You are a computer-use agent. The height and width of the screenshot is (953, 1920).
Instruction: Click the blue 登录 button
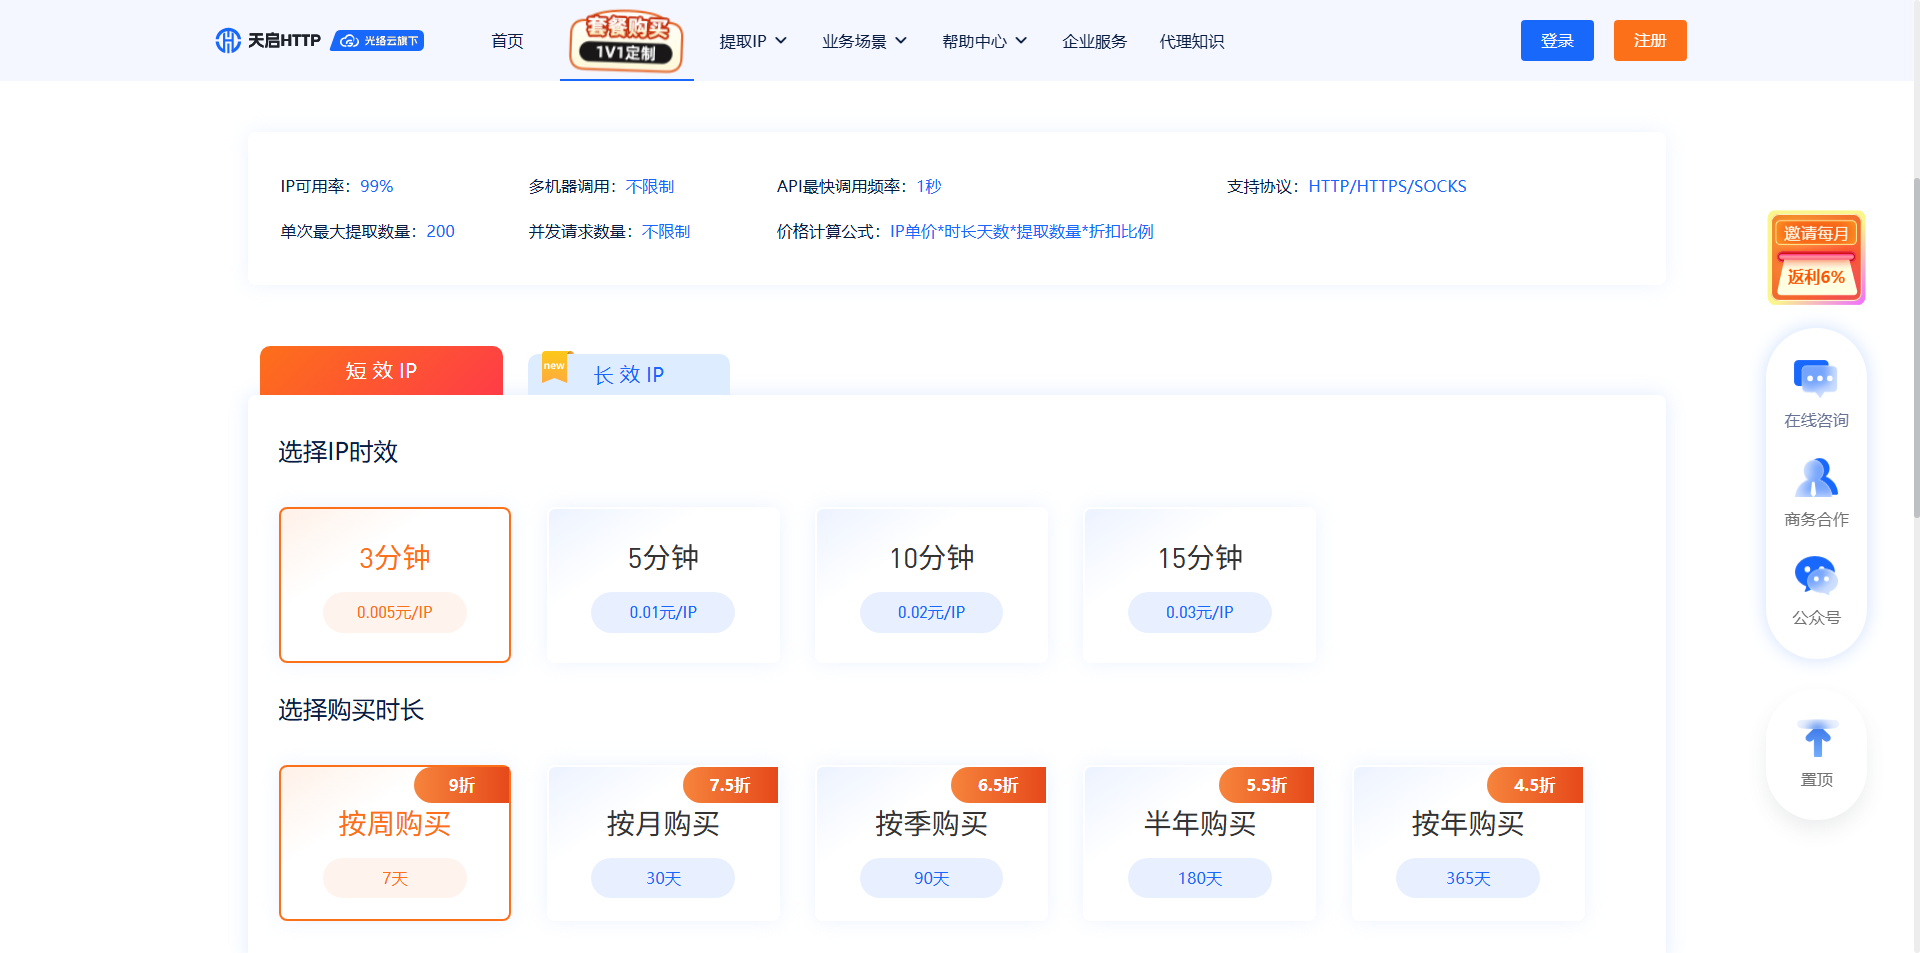click(x=1557, y=41)
